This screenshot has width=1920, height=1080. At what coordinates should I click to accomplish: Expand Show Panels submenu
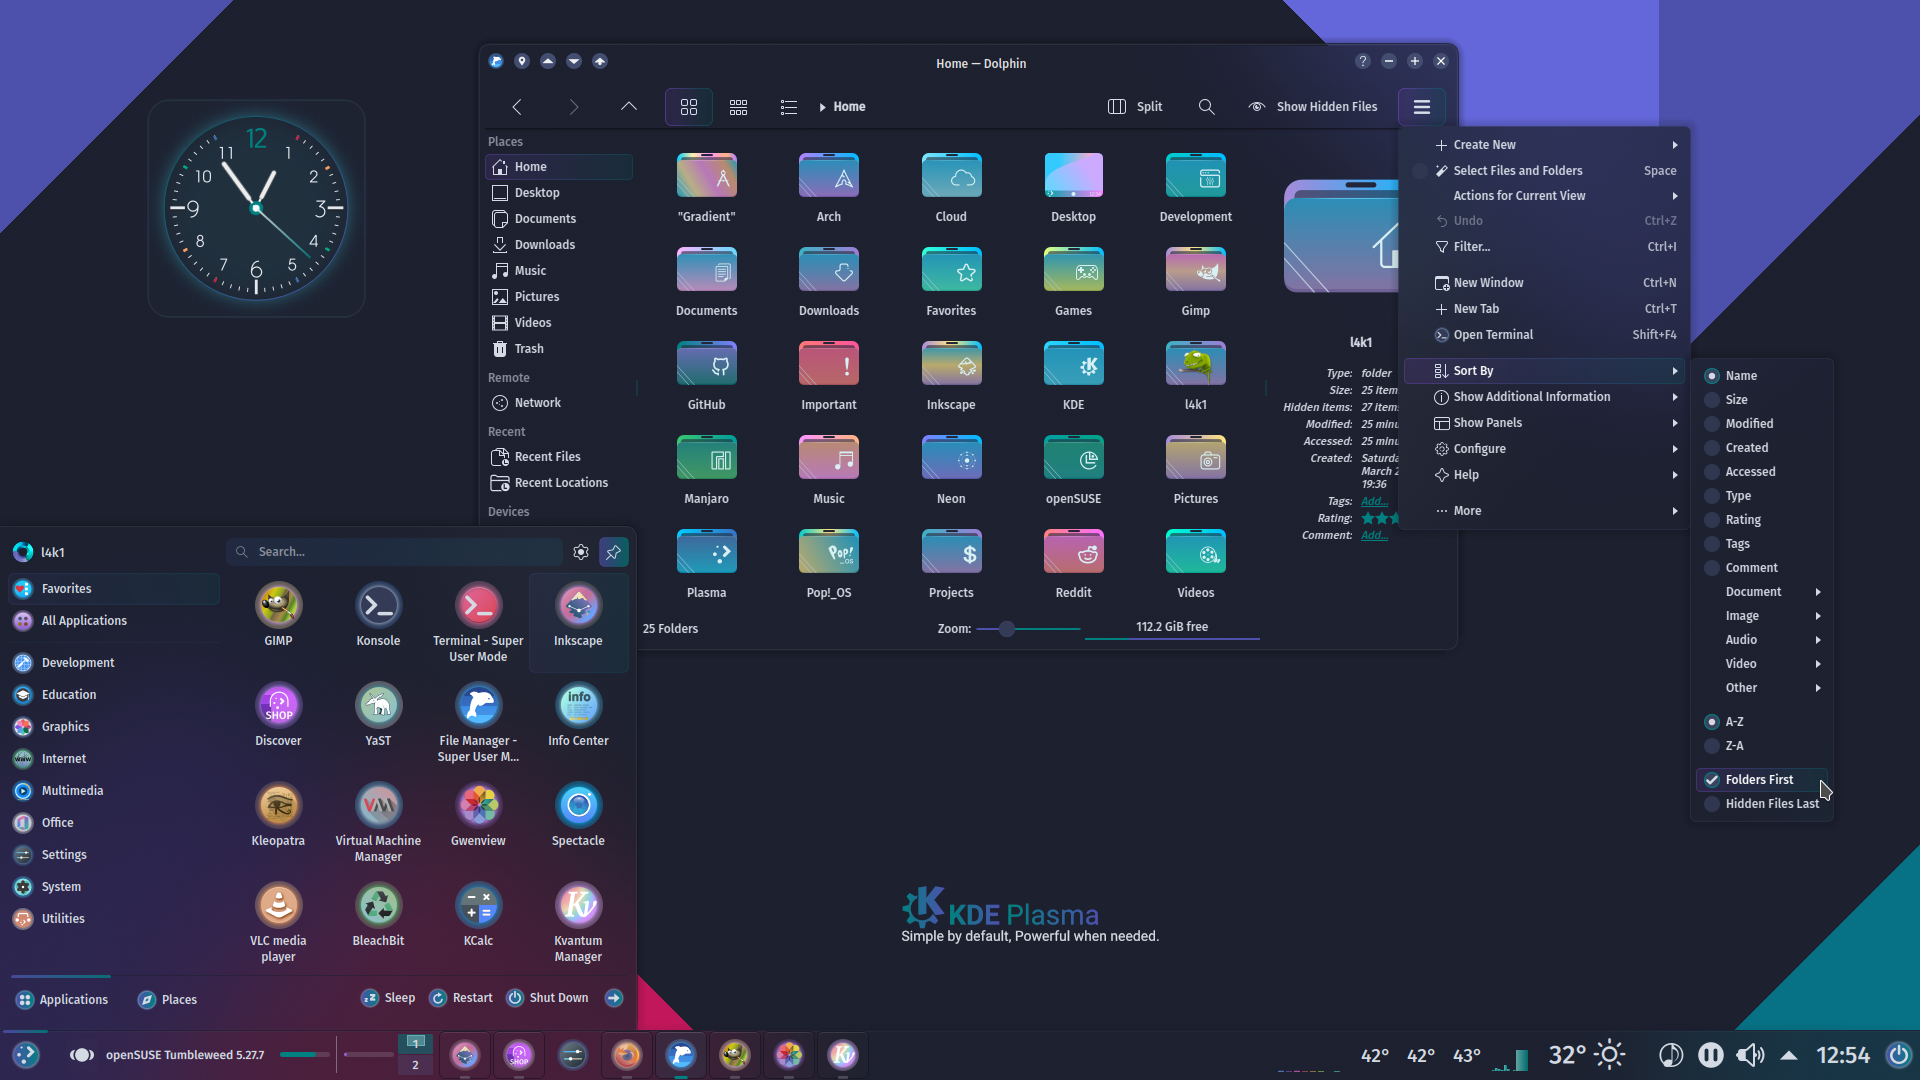point(1545,423)
